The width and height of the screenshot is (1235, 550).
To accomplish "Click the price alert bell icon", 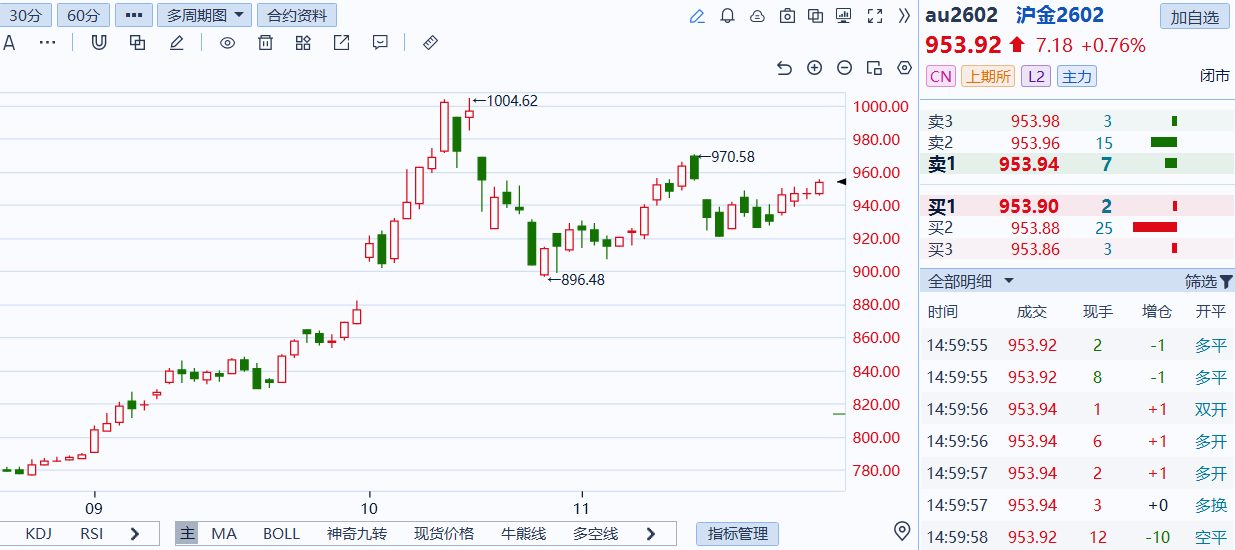I will click(727, 16).
